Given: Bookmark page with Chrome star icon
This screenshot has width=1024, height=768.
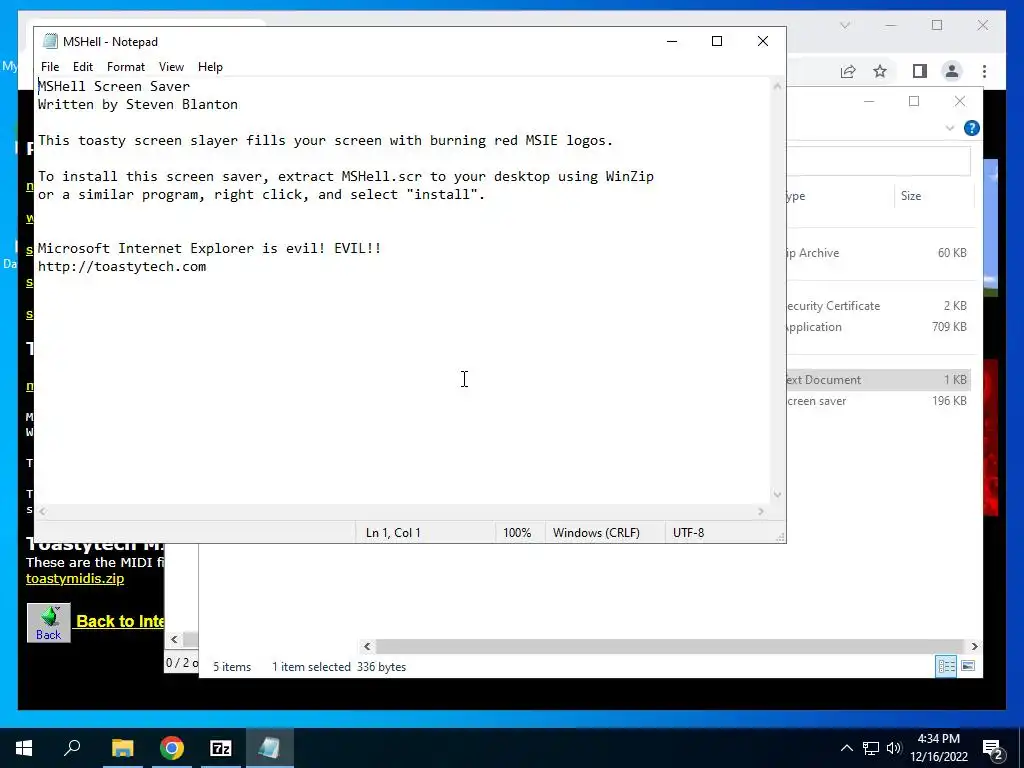Looking at the screenshot, I should (880, 71).
